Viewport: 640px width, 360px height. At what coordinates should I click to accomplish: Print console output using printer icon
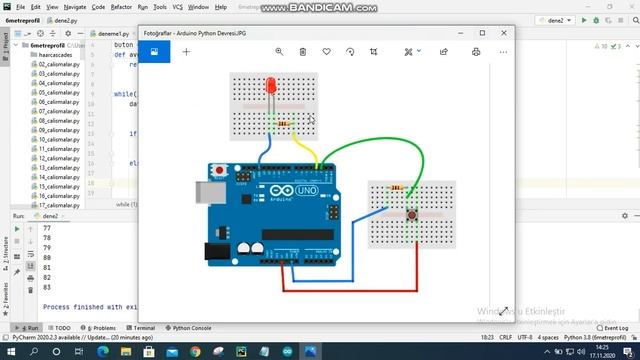(x=30, y=278)
